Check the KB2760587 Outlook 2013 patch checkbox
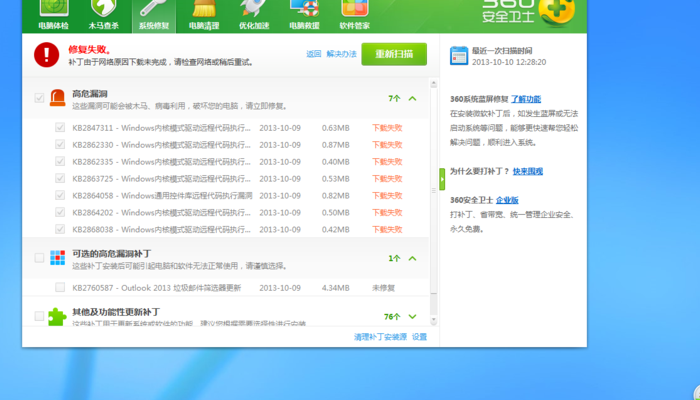The image size is (700, 400). pyautogui.click(x=60, y=287)
